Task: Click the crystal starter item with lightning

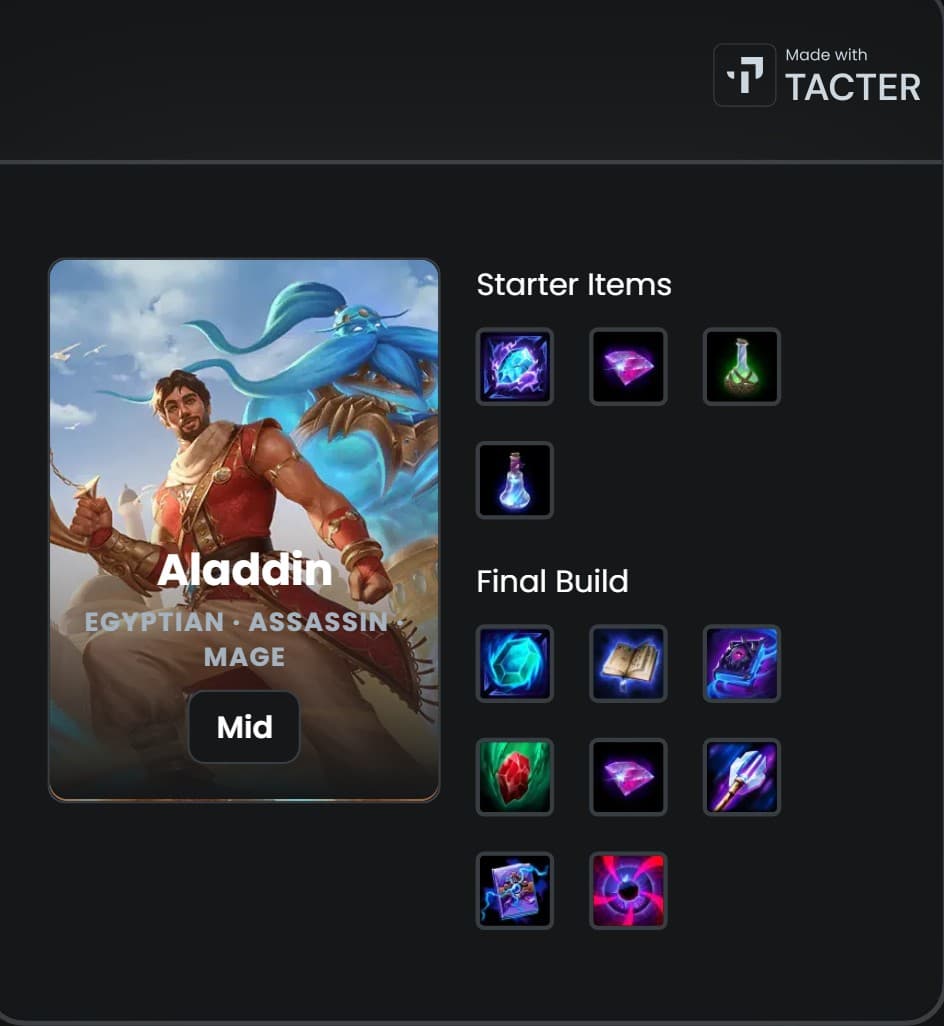Action: coord(514,366)
